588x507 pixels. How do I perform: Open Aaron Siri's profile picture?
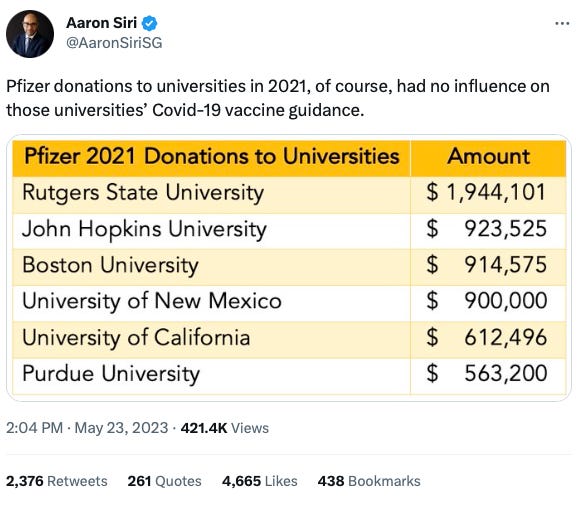coord(30,34)
